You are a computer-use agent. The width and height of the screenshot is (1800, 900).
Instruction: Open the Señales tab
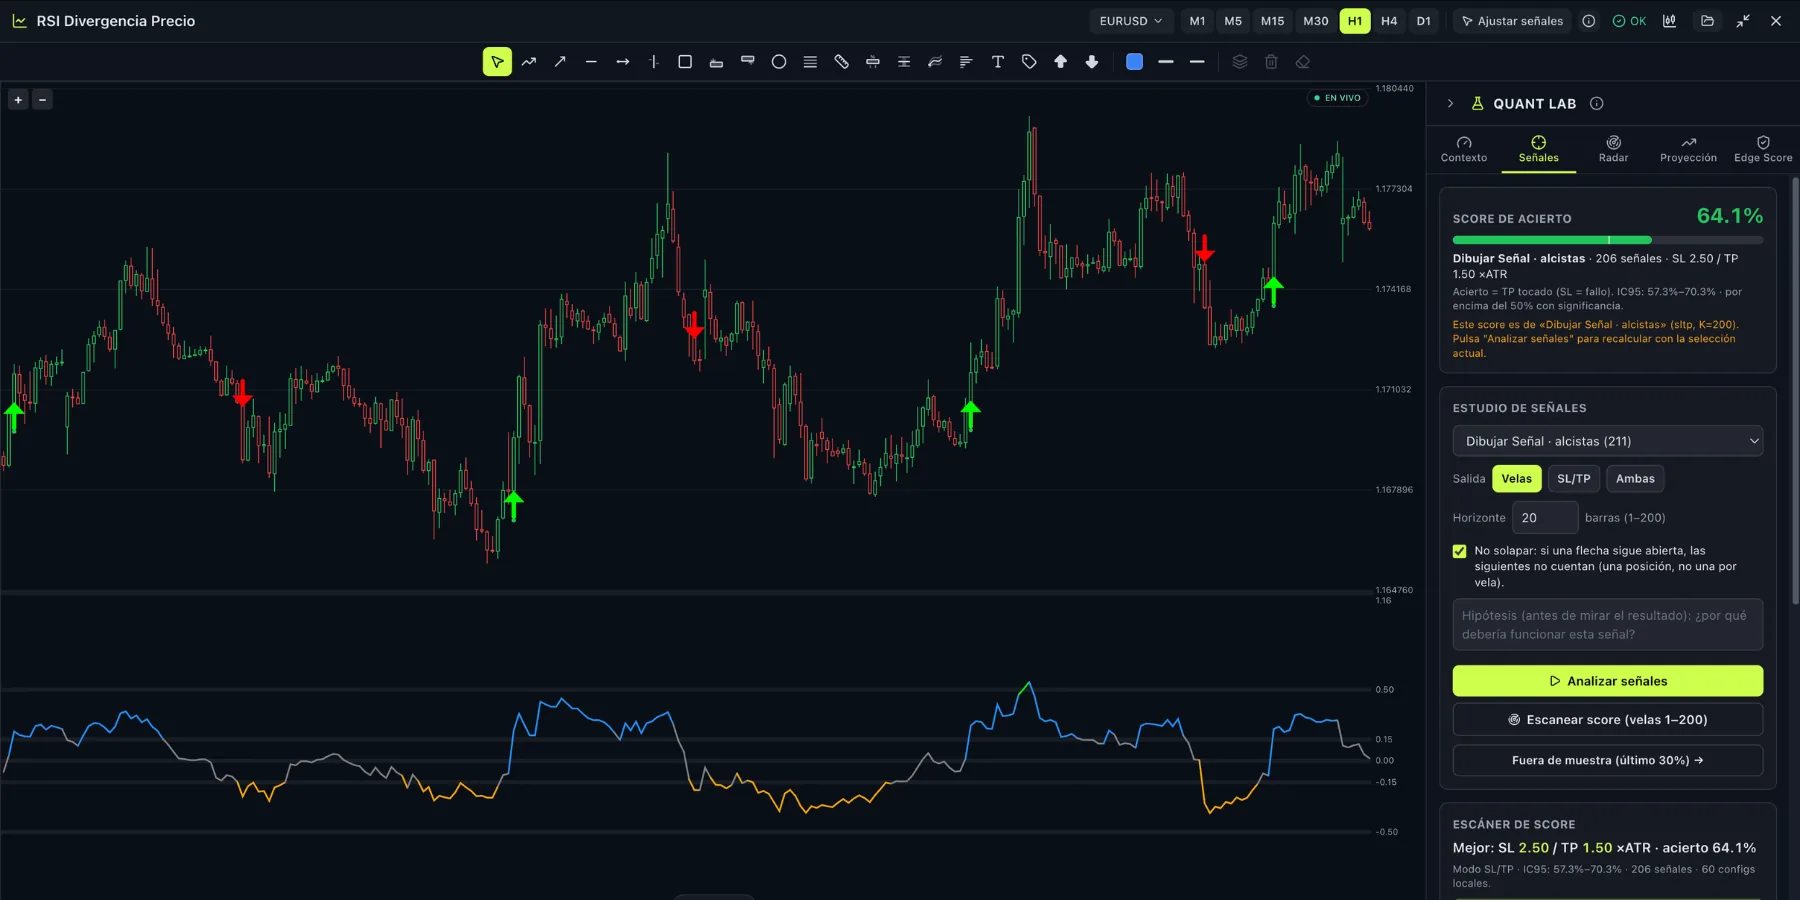[x=1538, y=150]
